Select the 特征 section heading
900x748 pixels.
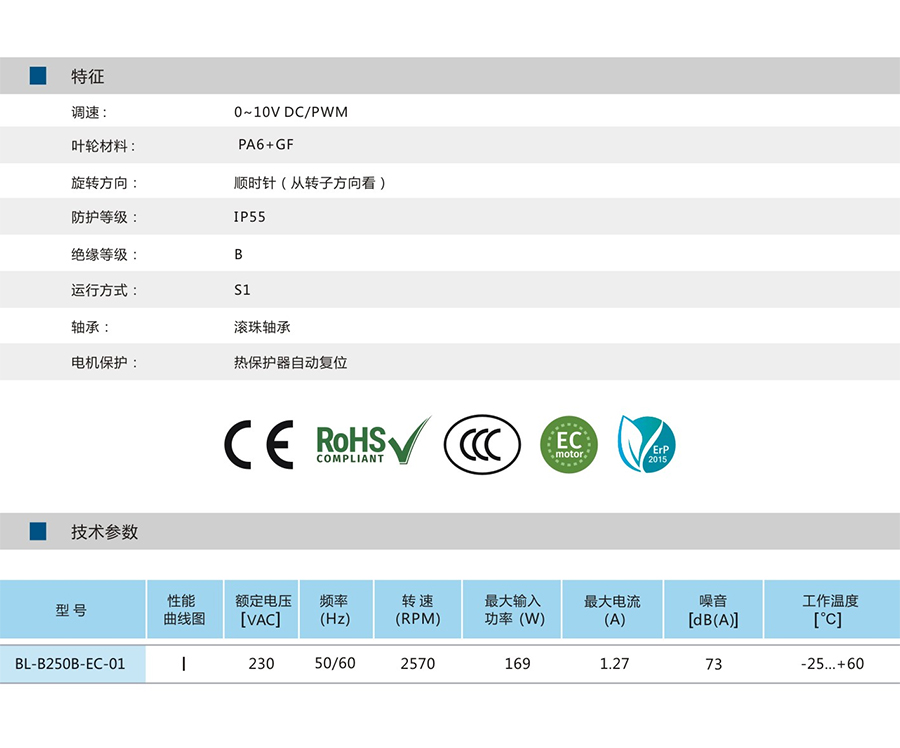pos(88,77)
